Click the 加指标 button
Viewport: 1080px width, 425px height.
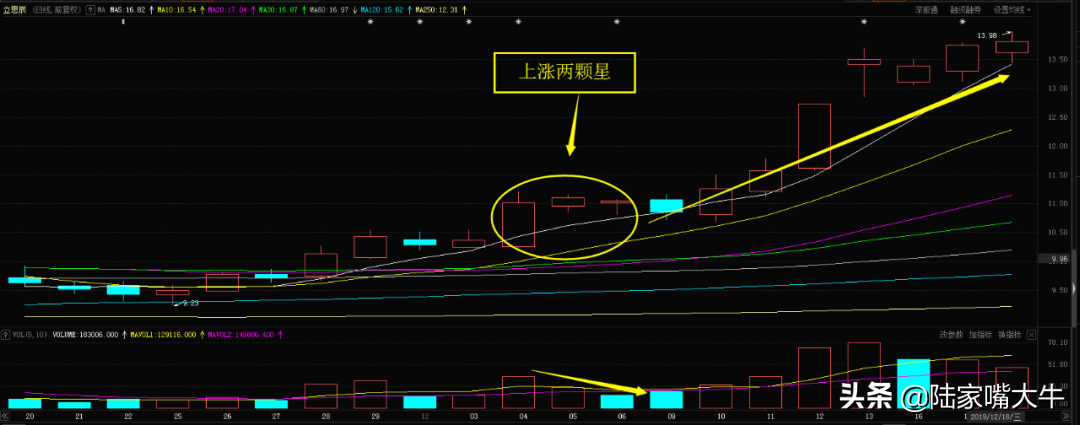[x=980, y=334]
